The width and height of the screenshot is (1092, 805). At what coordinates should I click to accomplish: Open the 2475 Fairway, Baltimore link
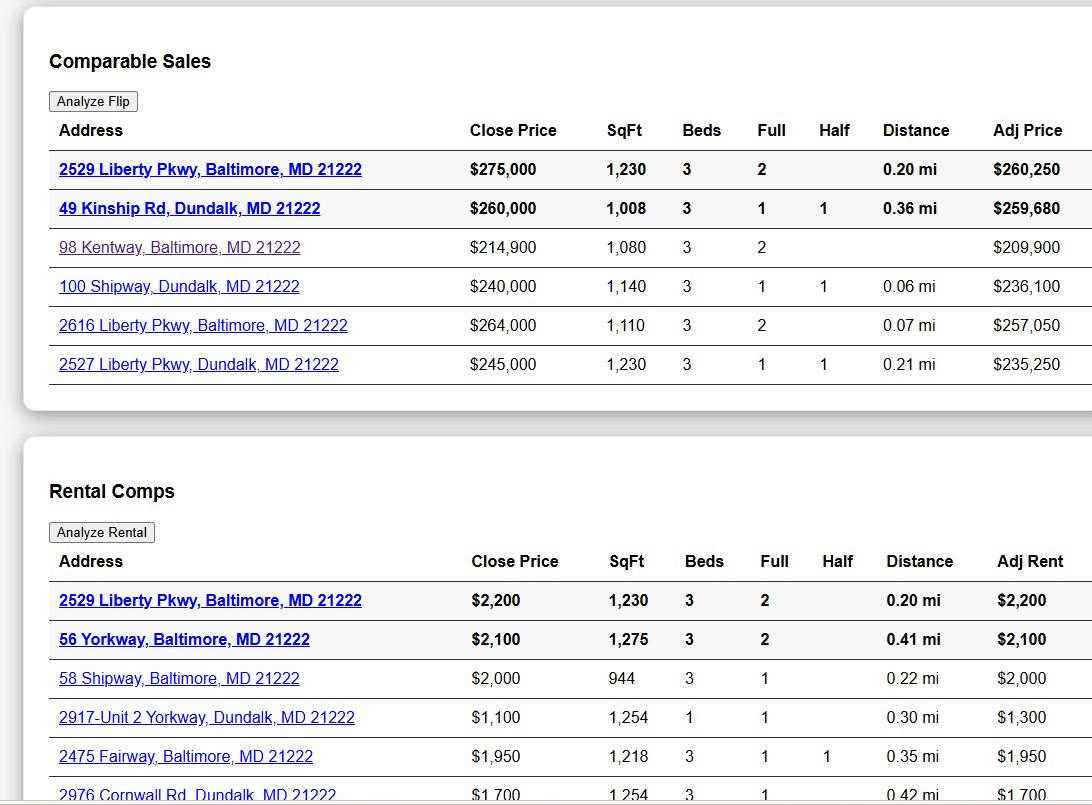point(186,756)
